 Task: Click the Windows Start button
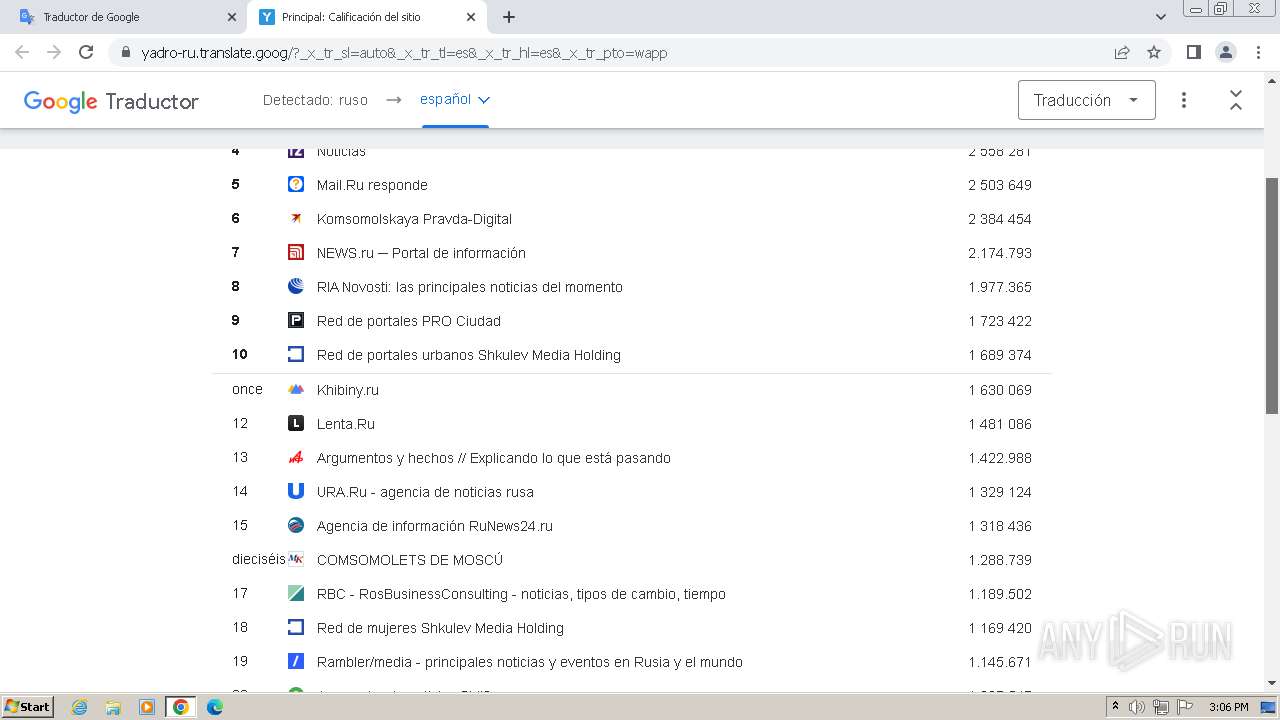tap(27, 707)
